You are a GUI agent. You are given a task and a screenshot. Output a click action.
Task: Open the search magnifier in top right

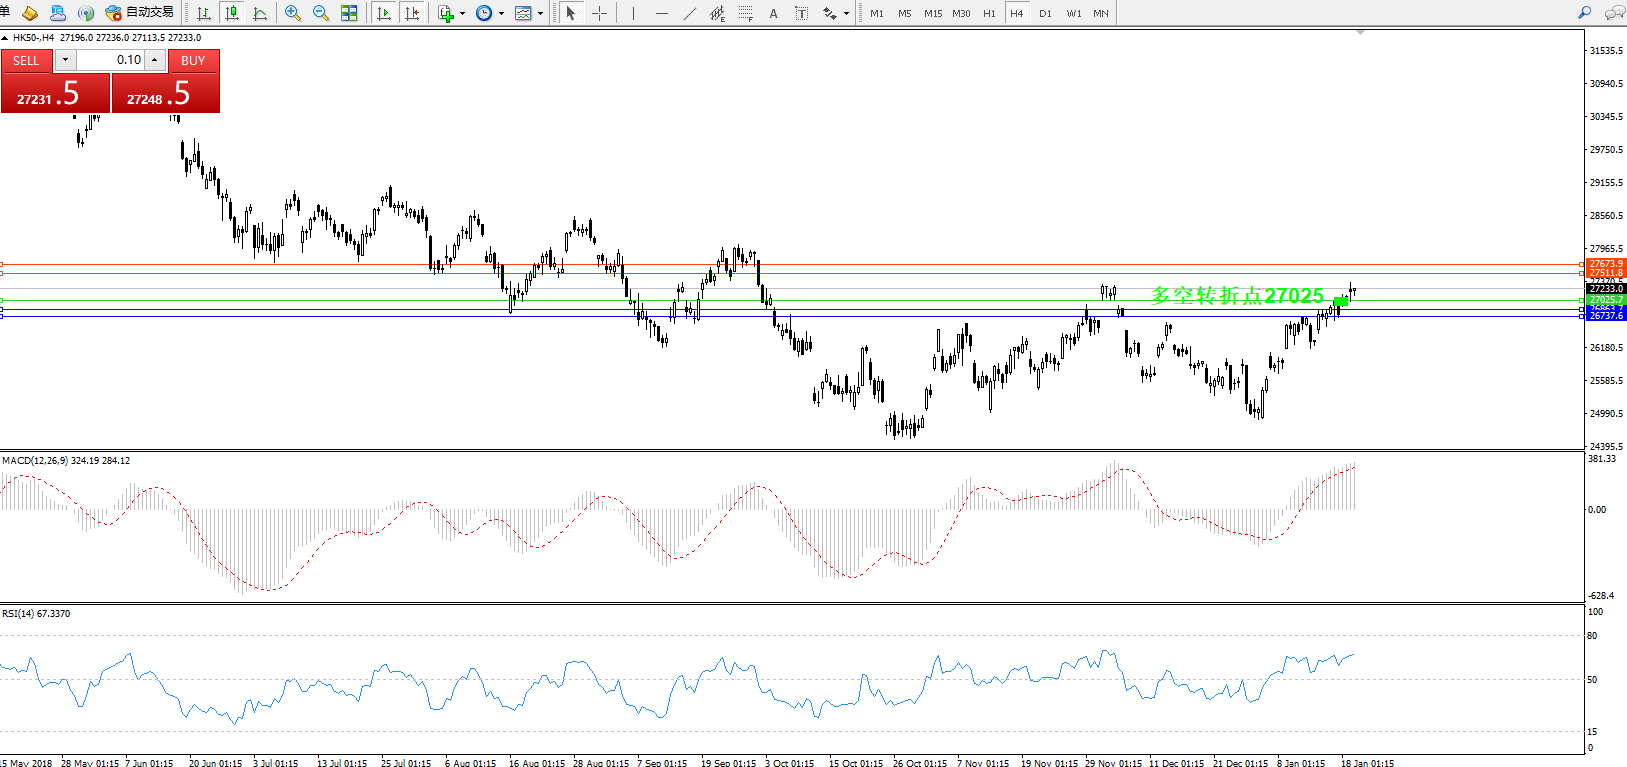(1584, 13)
